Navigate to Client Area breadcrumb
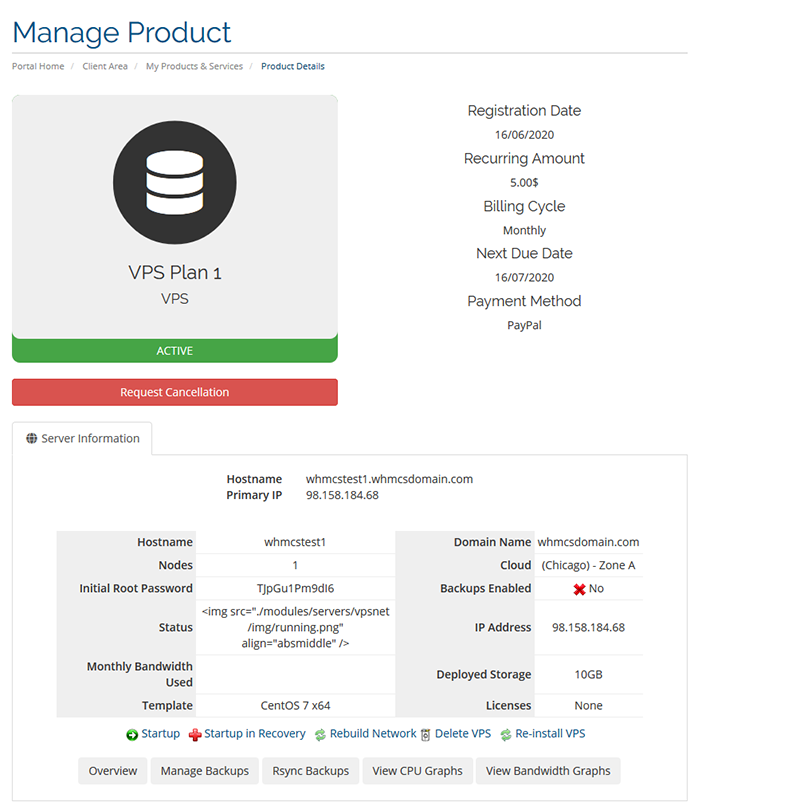Image resolution: width=800 pixels, height=802 pixels. click(105, 66)
